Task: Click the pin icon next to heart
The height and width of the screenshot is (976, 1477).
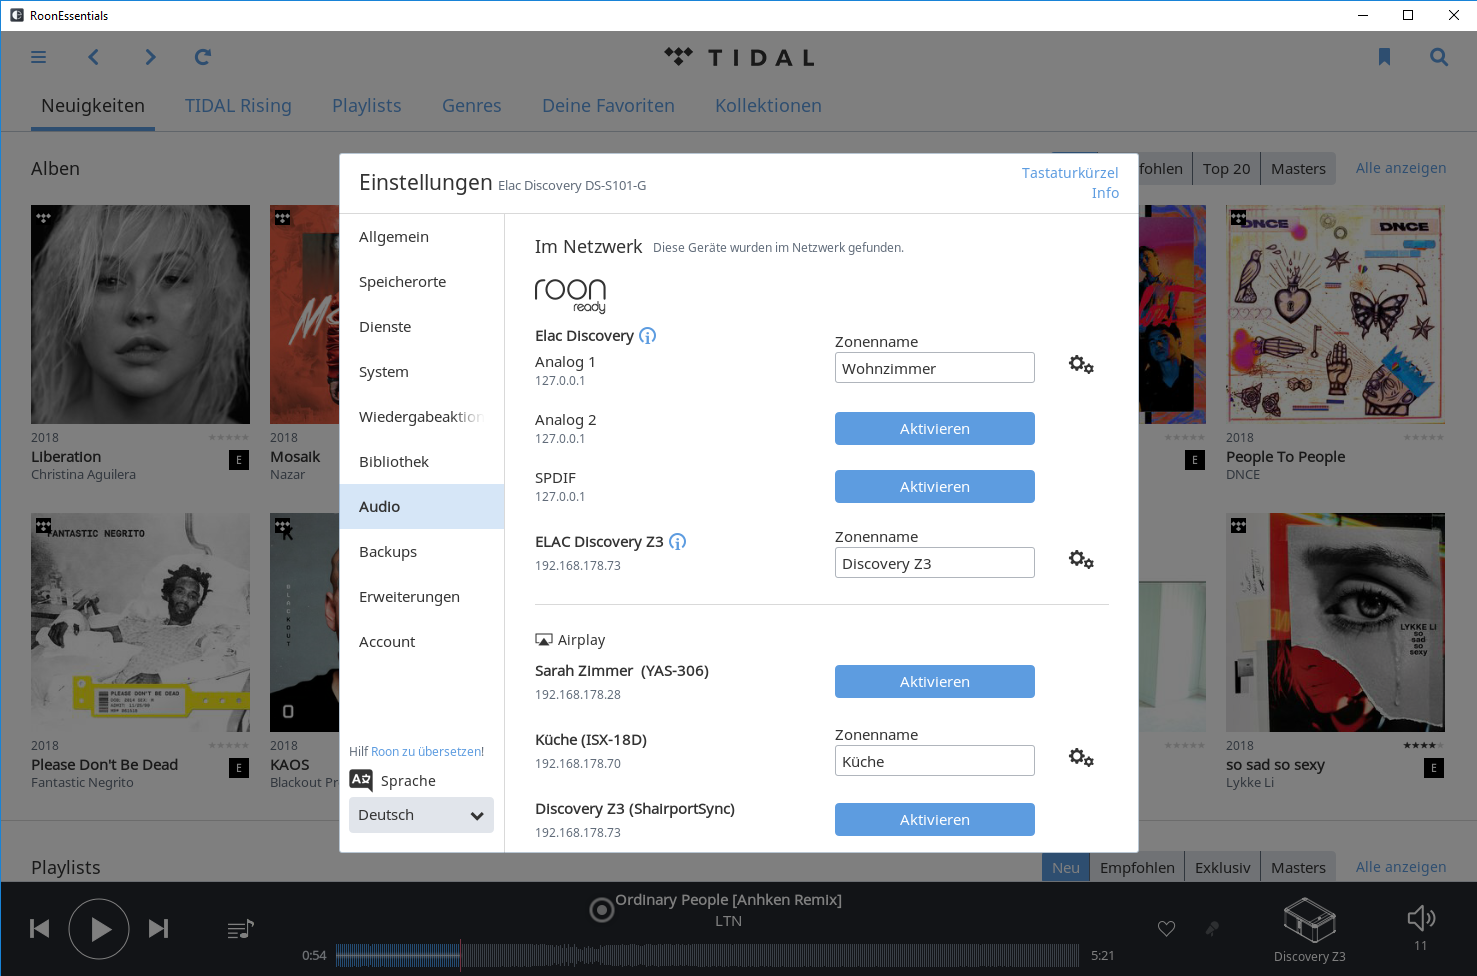Action: [1213, 929]
